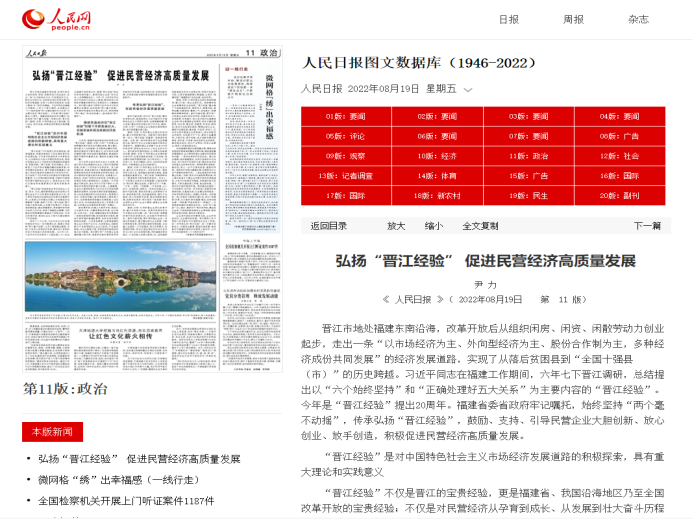Go to 20版：副刊
Image resolution: width=693 pixels, height=519 pixels.
tap(620, 196)
